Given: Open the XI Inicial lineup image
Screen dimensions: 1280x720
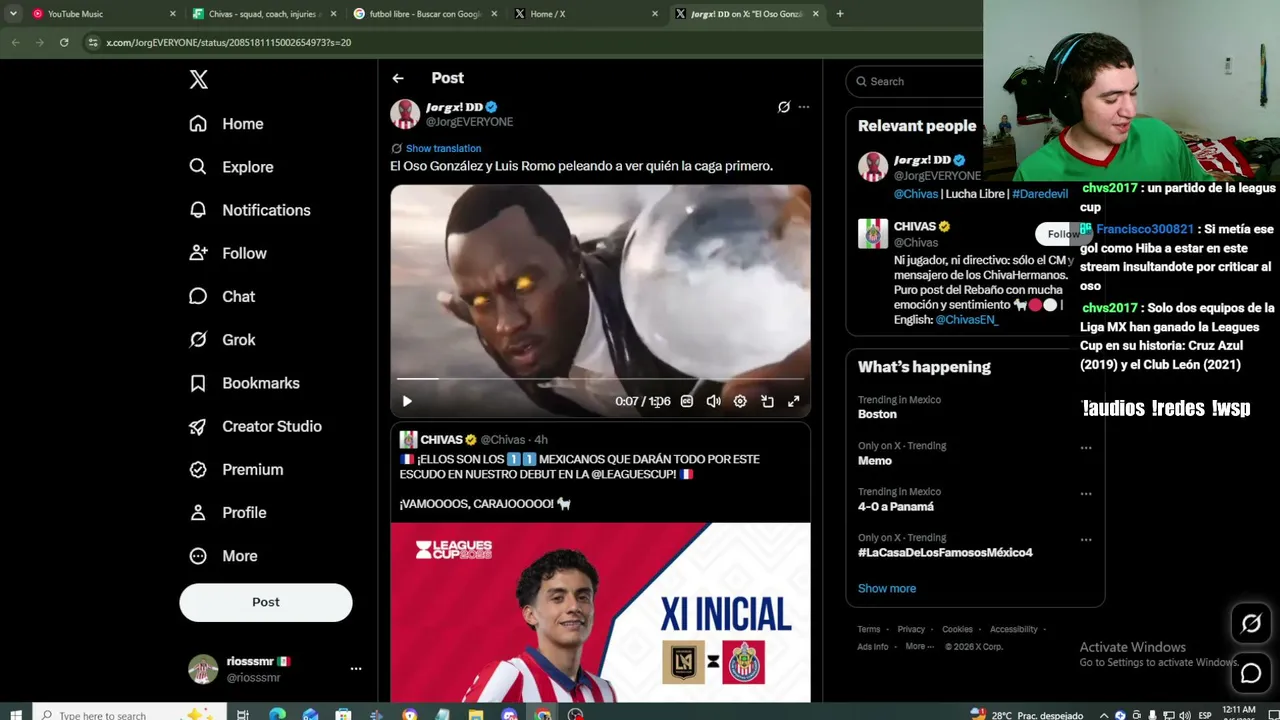Looking at the screenshot, I should [600, 612].
